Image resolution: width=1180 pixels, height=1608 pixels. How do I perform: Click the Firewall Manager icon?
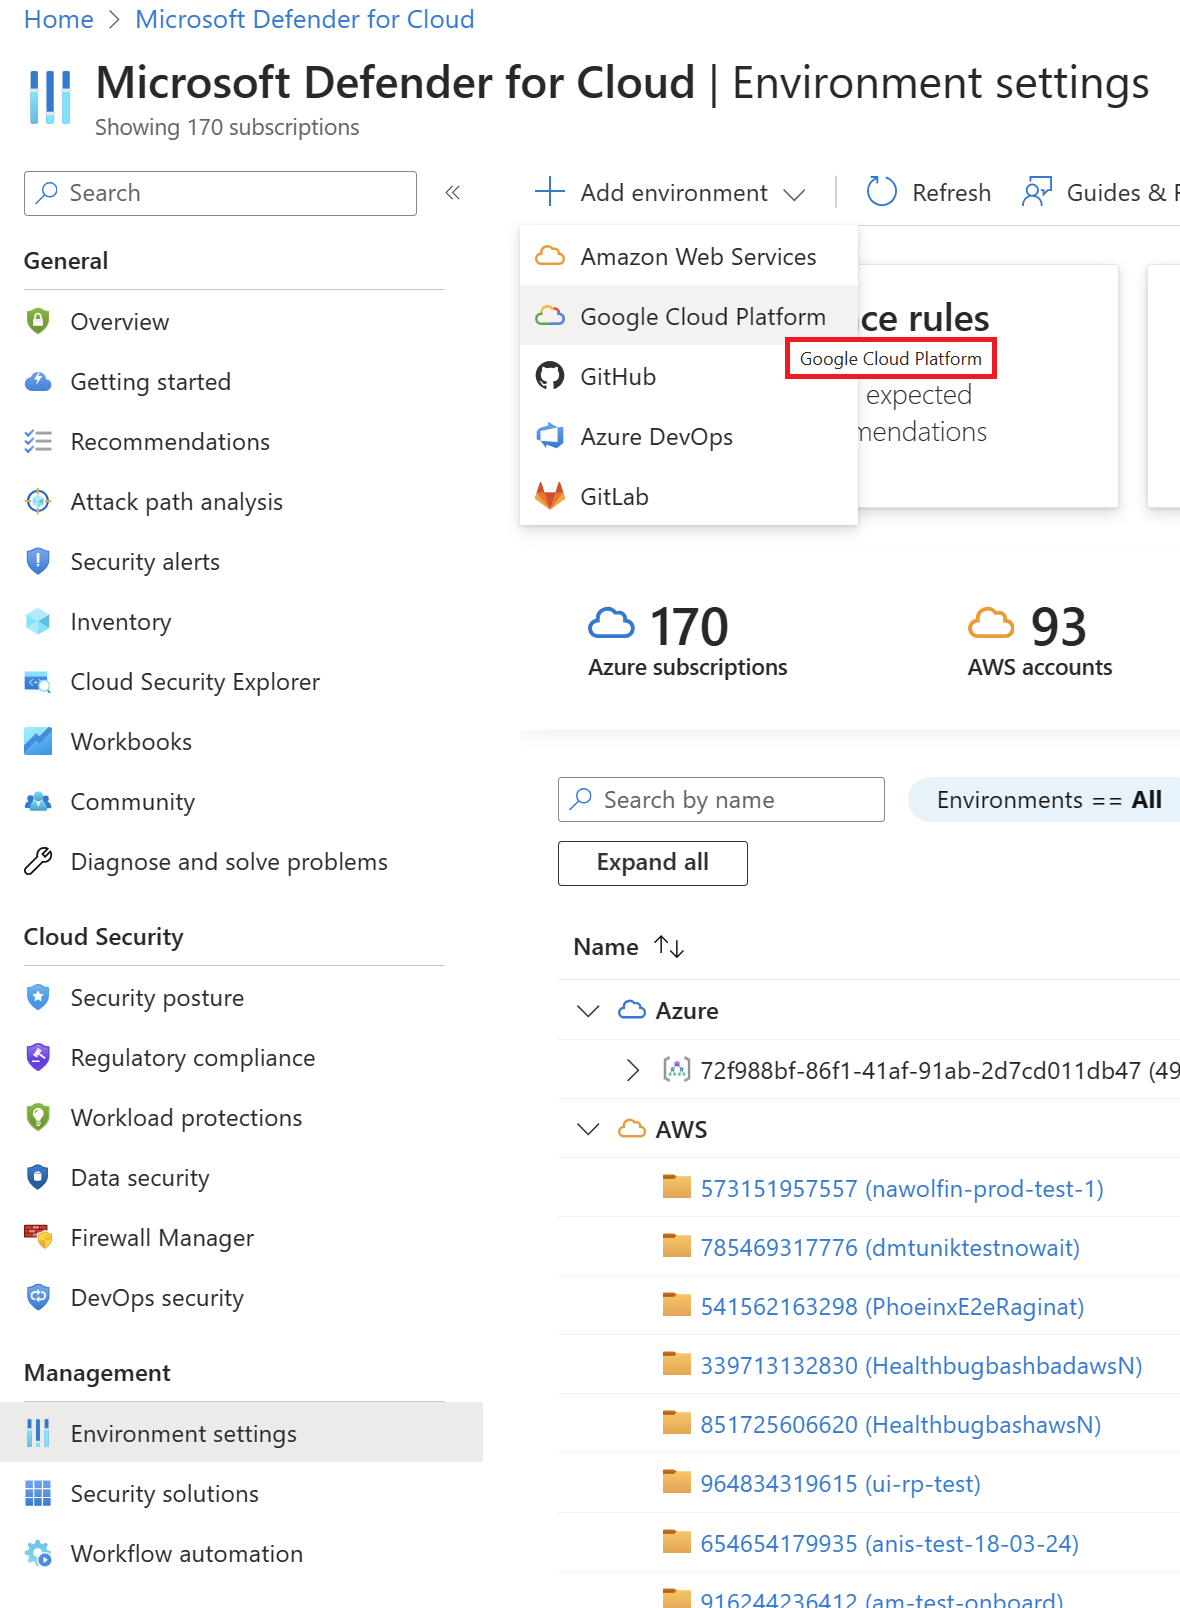tap(38, 1237)
